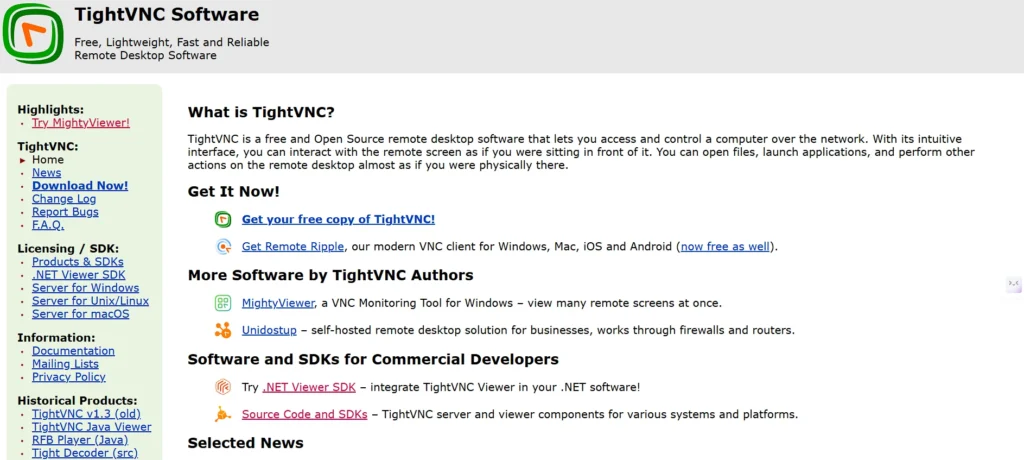Viewport: 1024px width, 460px height.
Task: Open TightVNC v1.3 (old) link
Action: click(x=86, y=414)
